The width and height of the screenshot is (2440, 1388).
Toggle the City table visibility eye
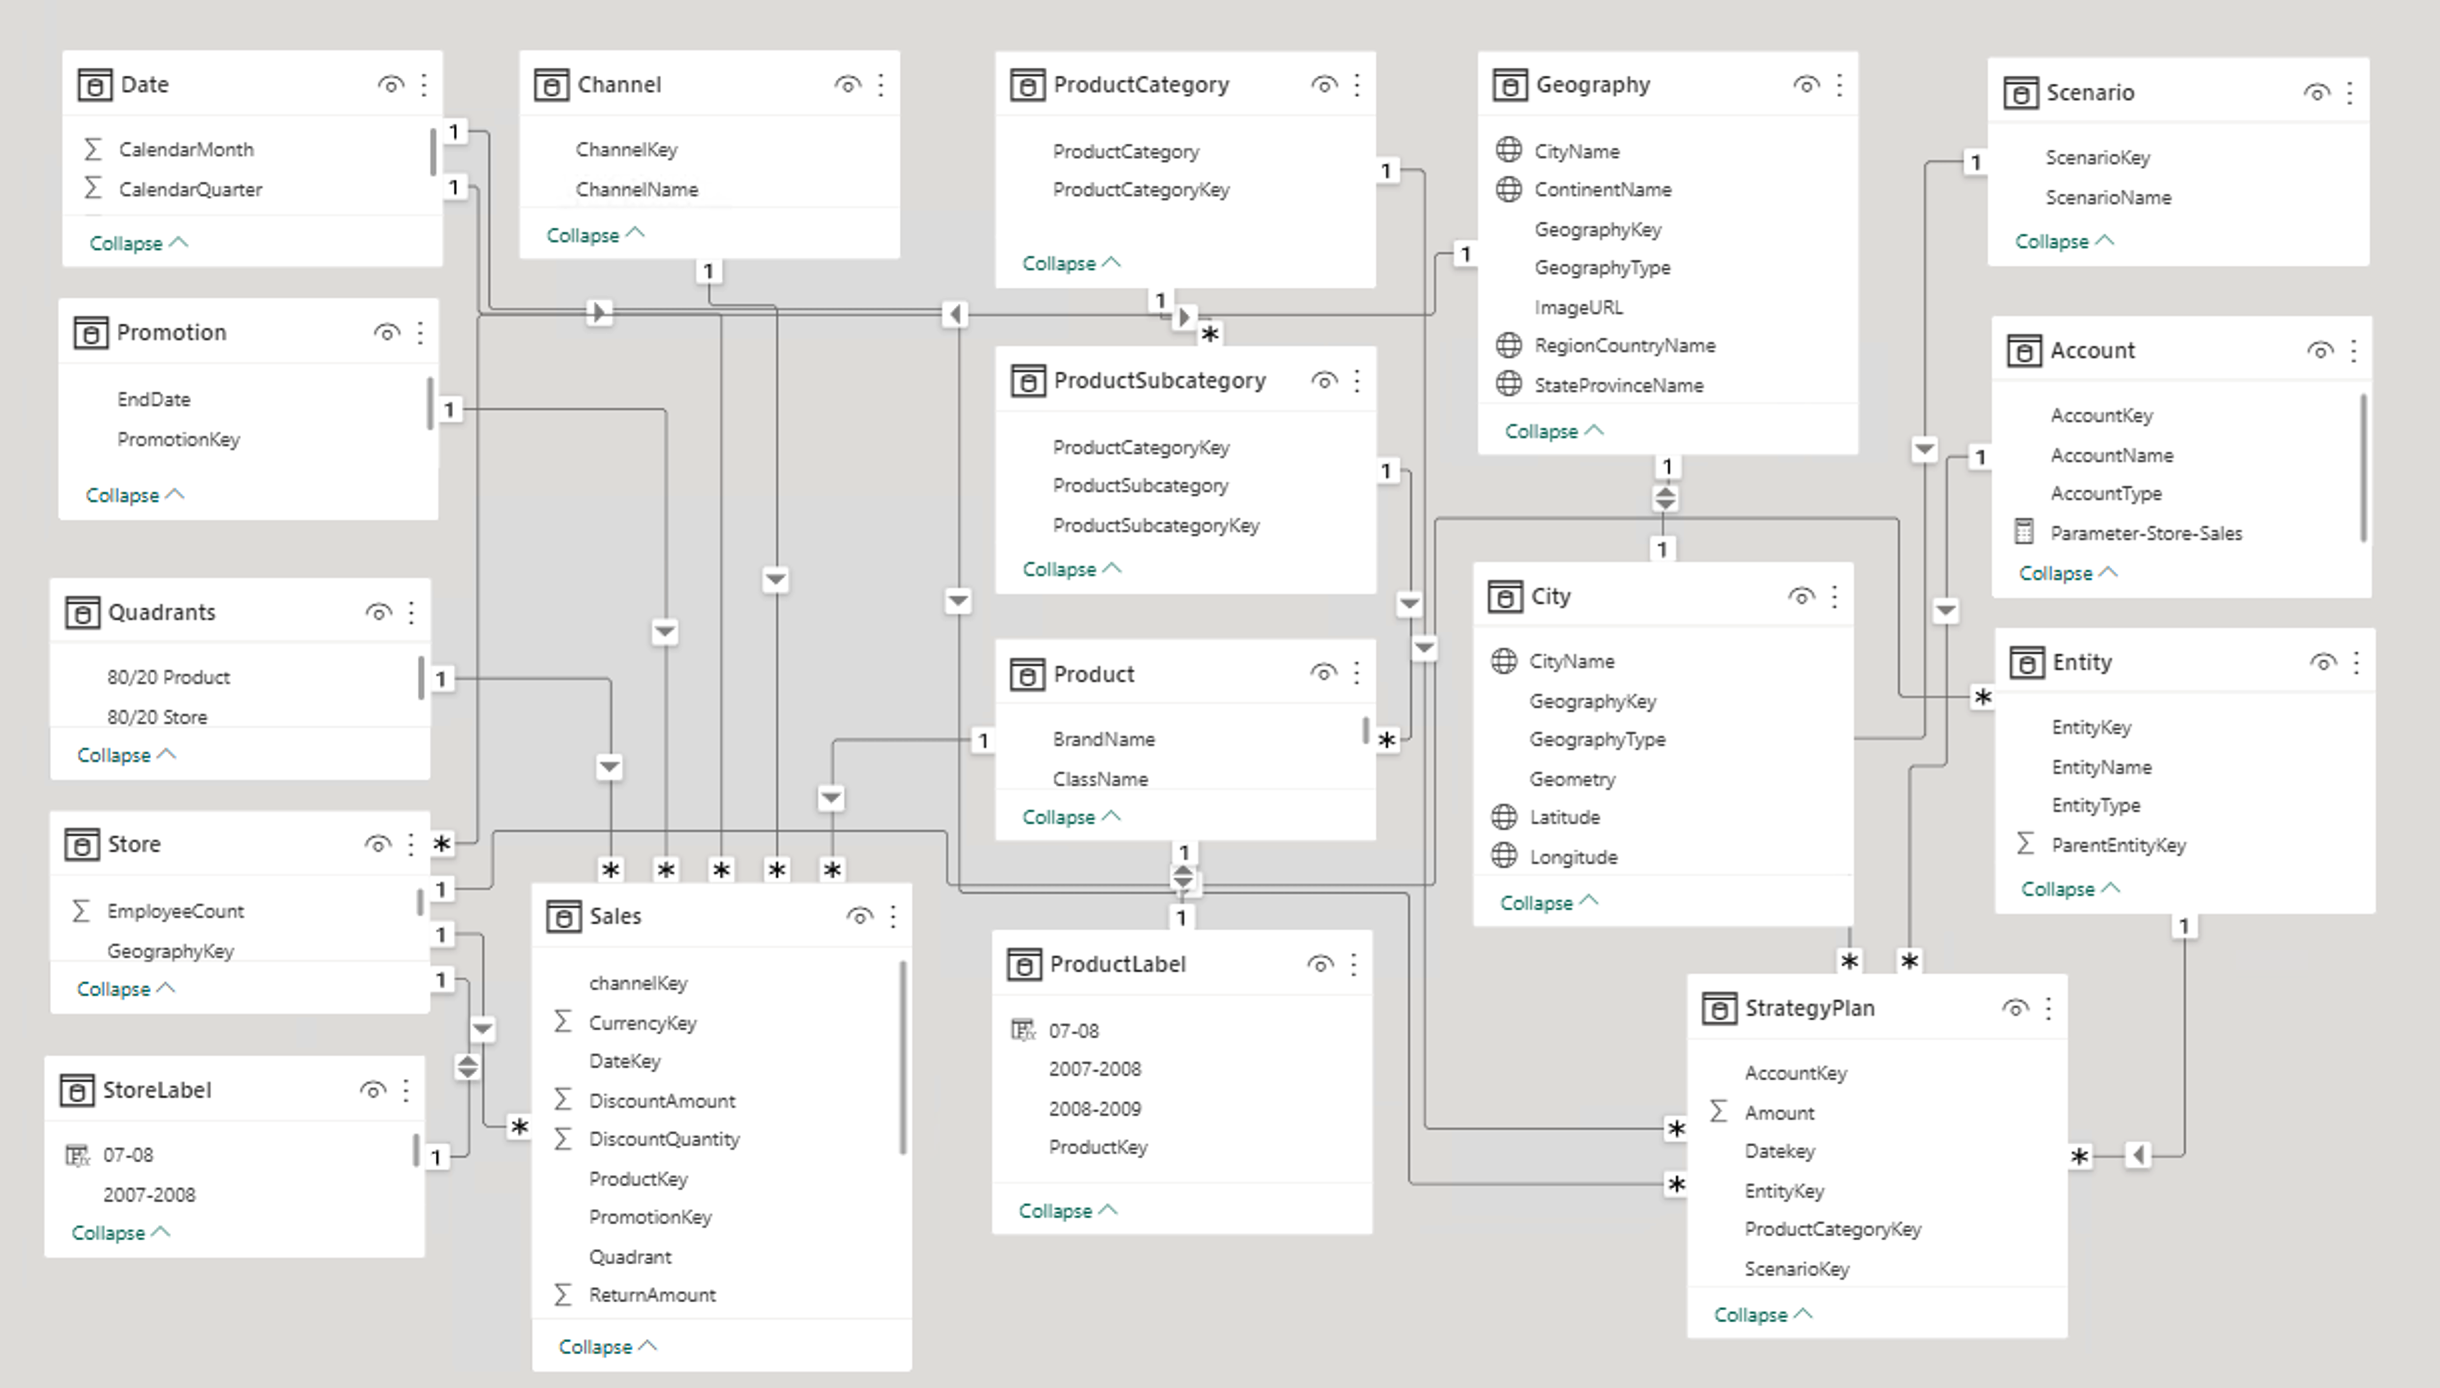coord(1801,597)
